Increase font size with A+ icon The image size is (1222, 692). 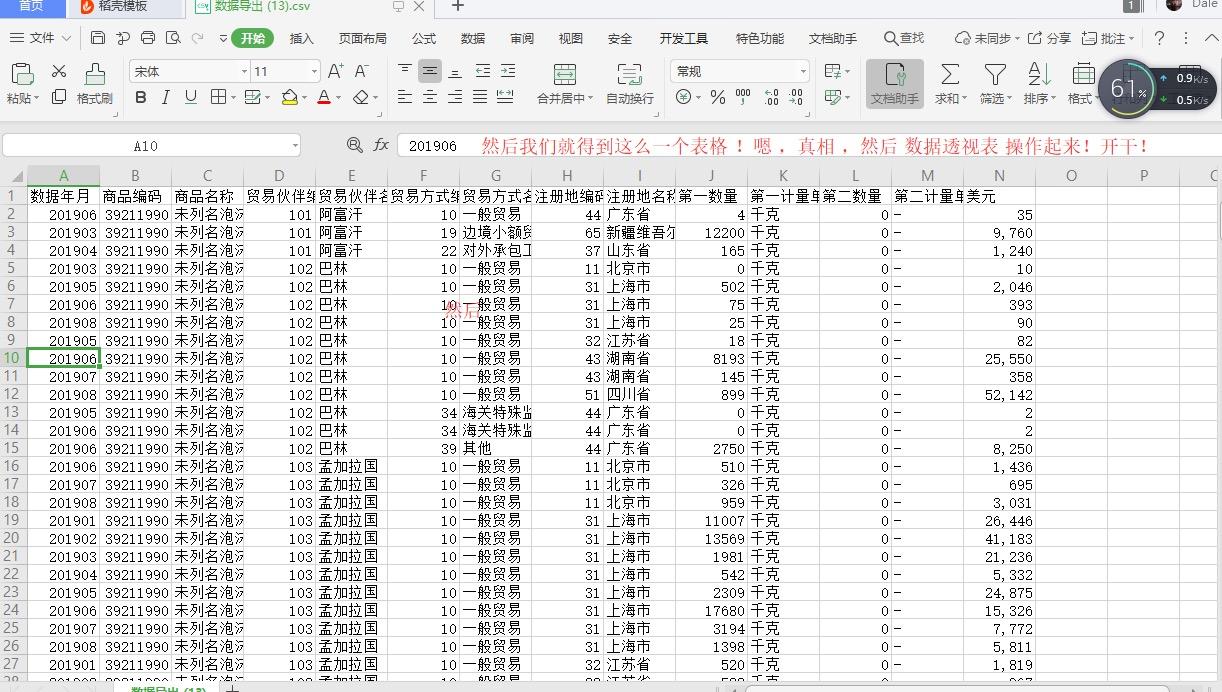(336, 71)
